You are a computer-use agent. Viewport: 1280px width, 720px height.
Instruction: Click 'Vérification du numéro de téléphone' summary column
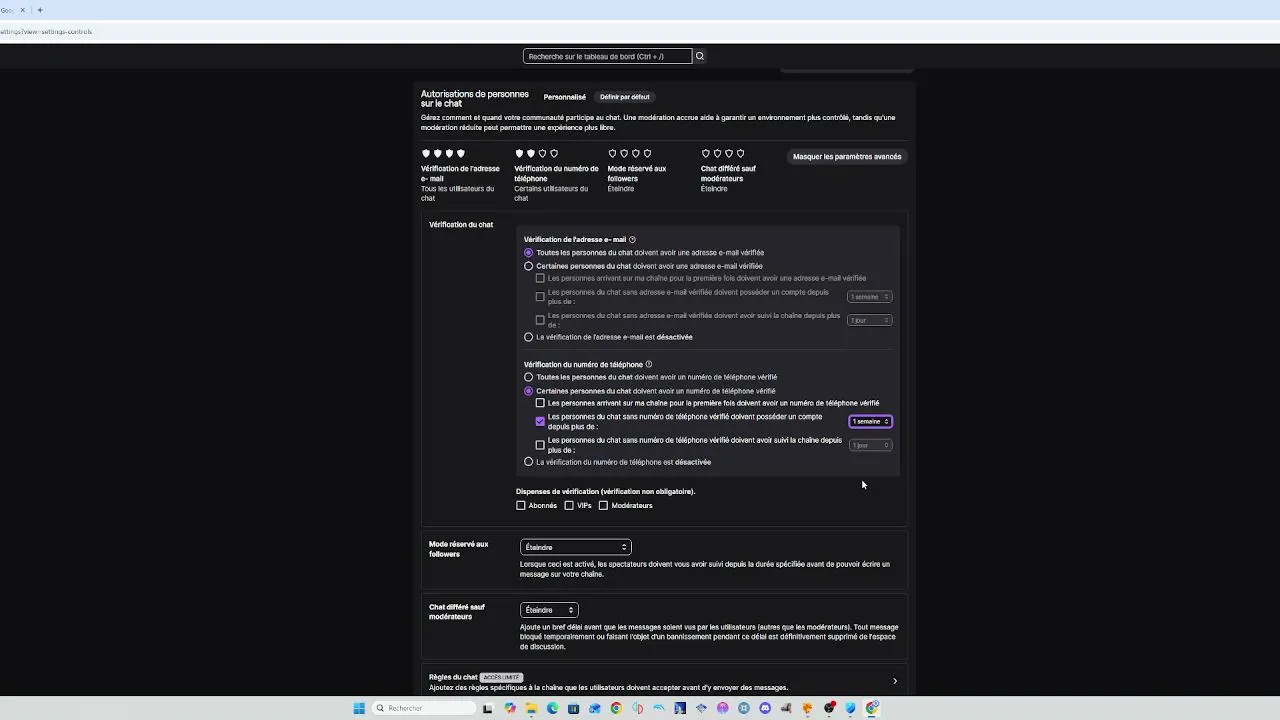[557, 174]
